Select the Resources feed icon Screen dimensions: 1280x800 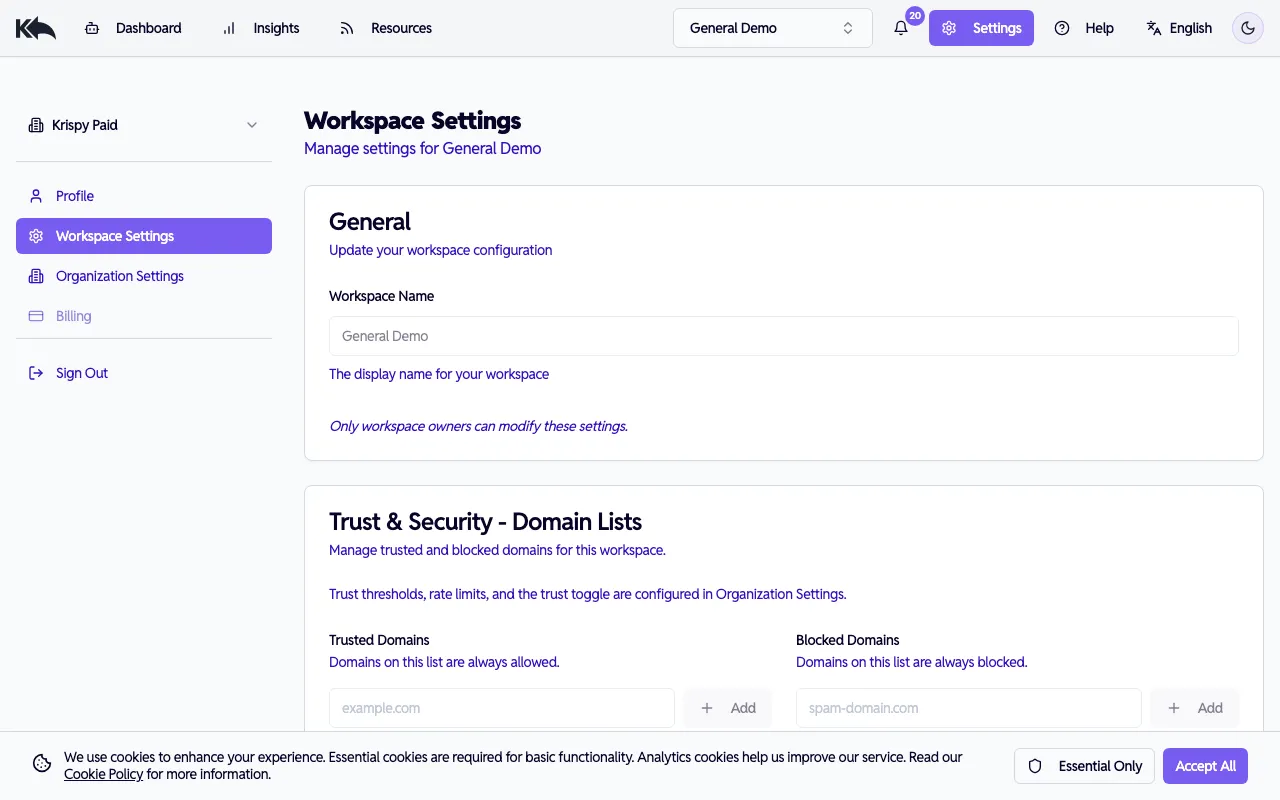346,28
